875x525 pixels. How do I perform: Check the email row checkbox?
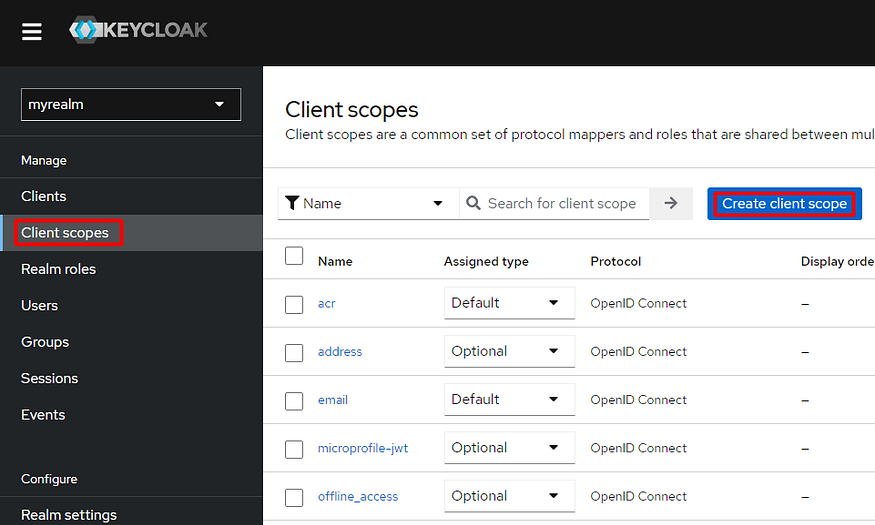[x=294, y=401]
